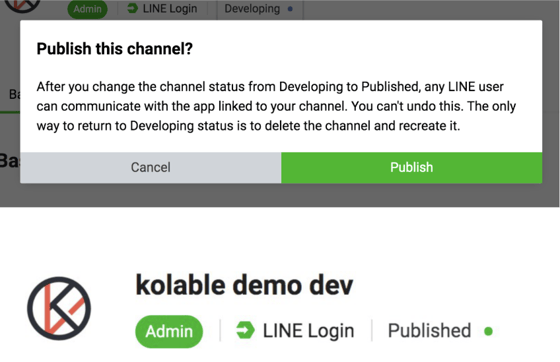Click the partly hidden Ba heading at left edge
Viewport: 560px width, 362px height.
pos(10,161)
